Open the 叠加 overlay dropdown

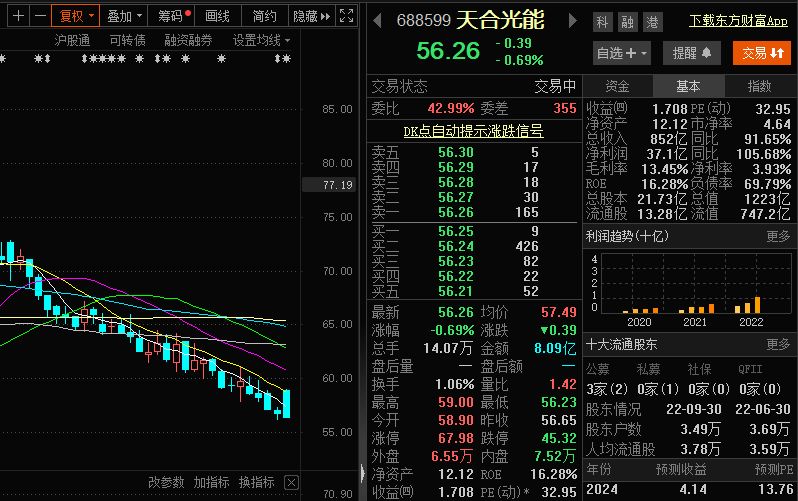[124, 16]
